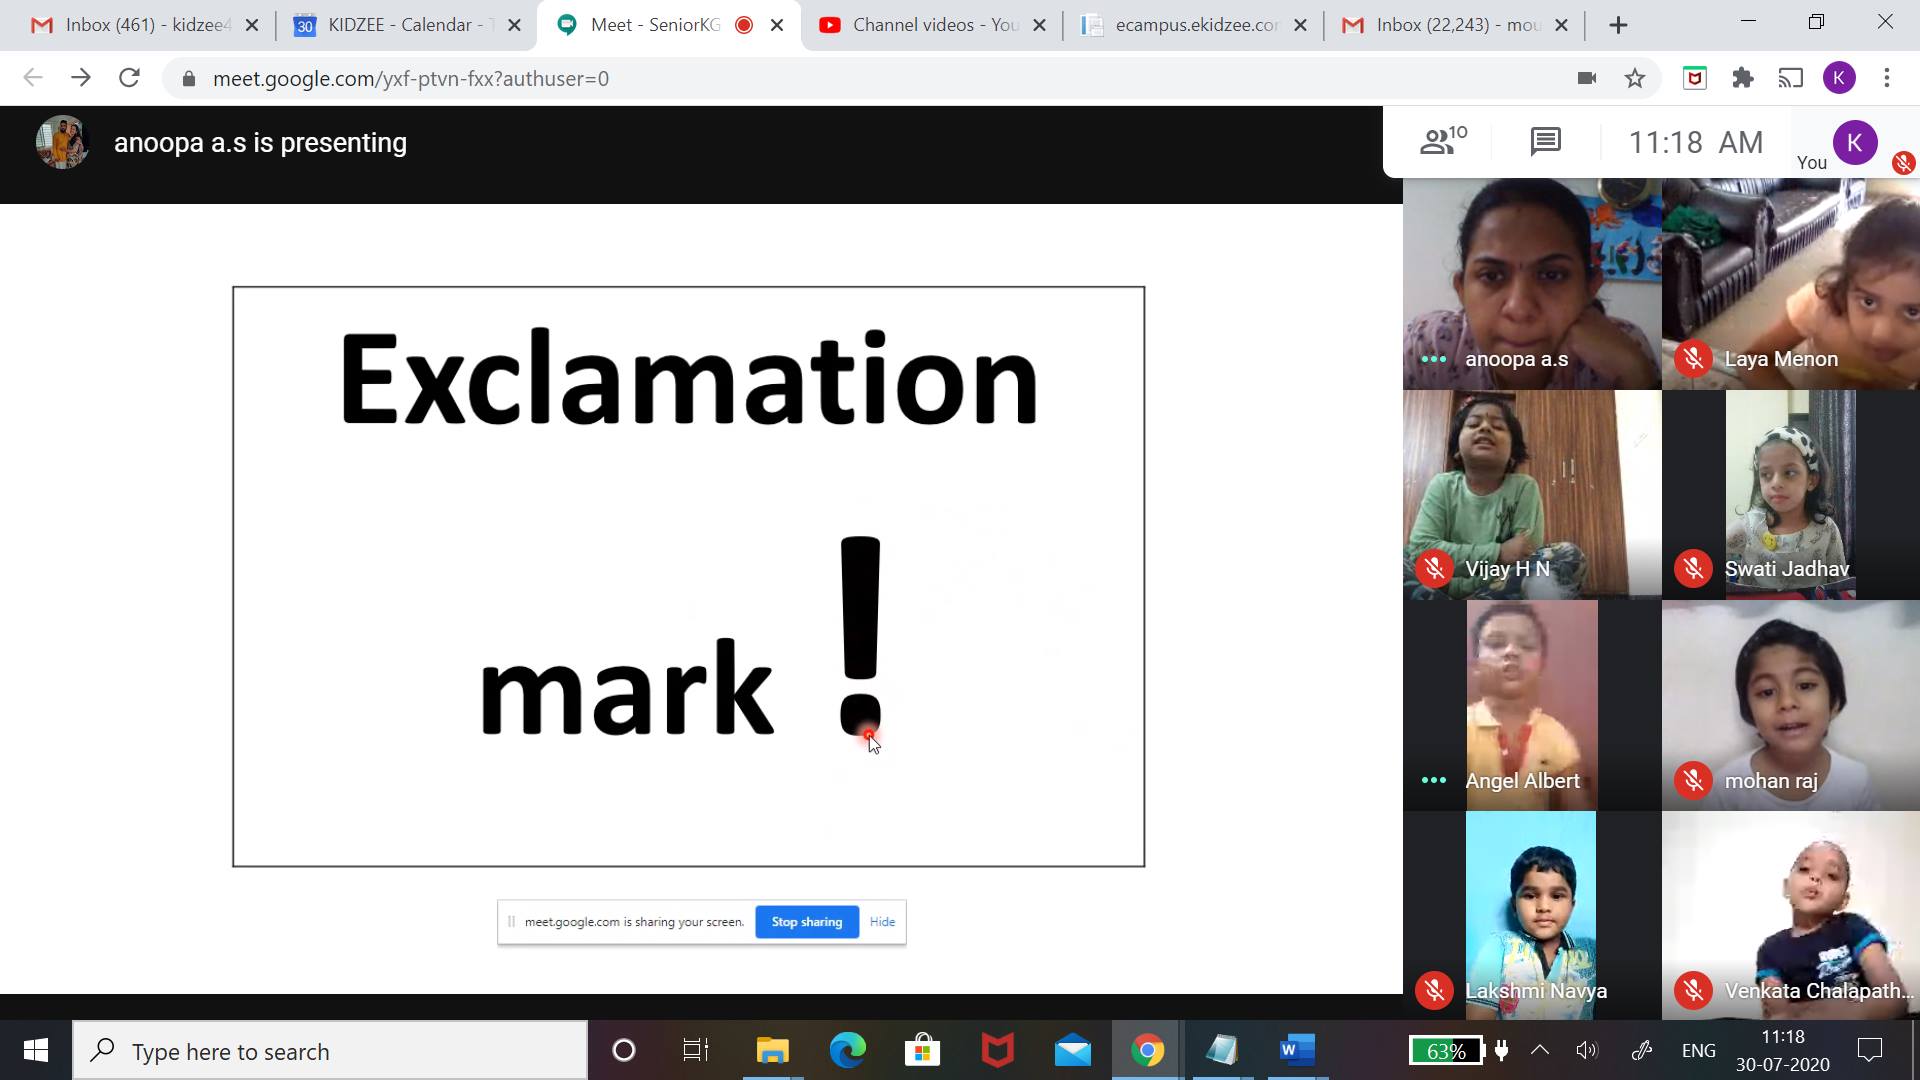Viewport: 1920px width, 1080px height.
Task: Open the meeting chat icon
Action: tap(1545, 142)
